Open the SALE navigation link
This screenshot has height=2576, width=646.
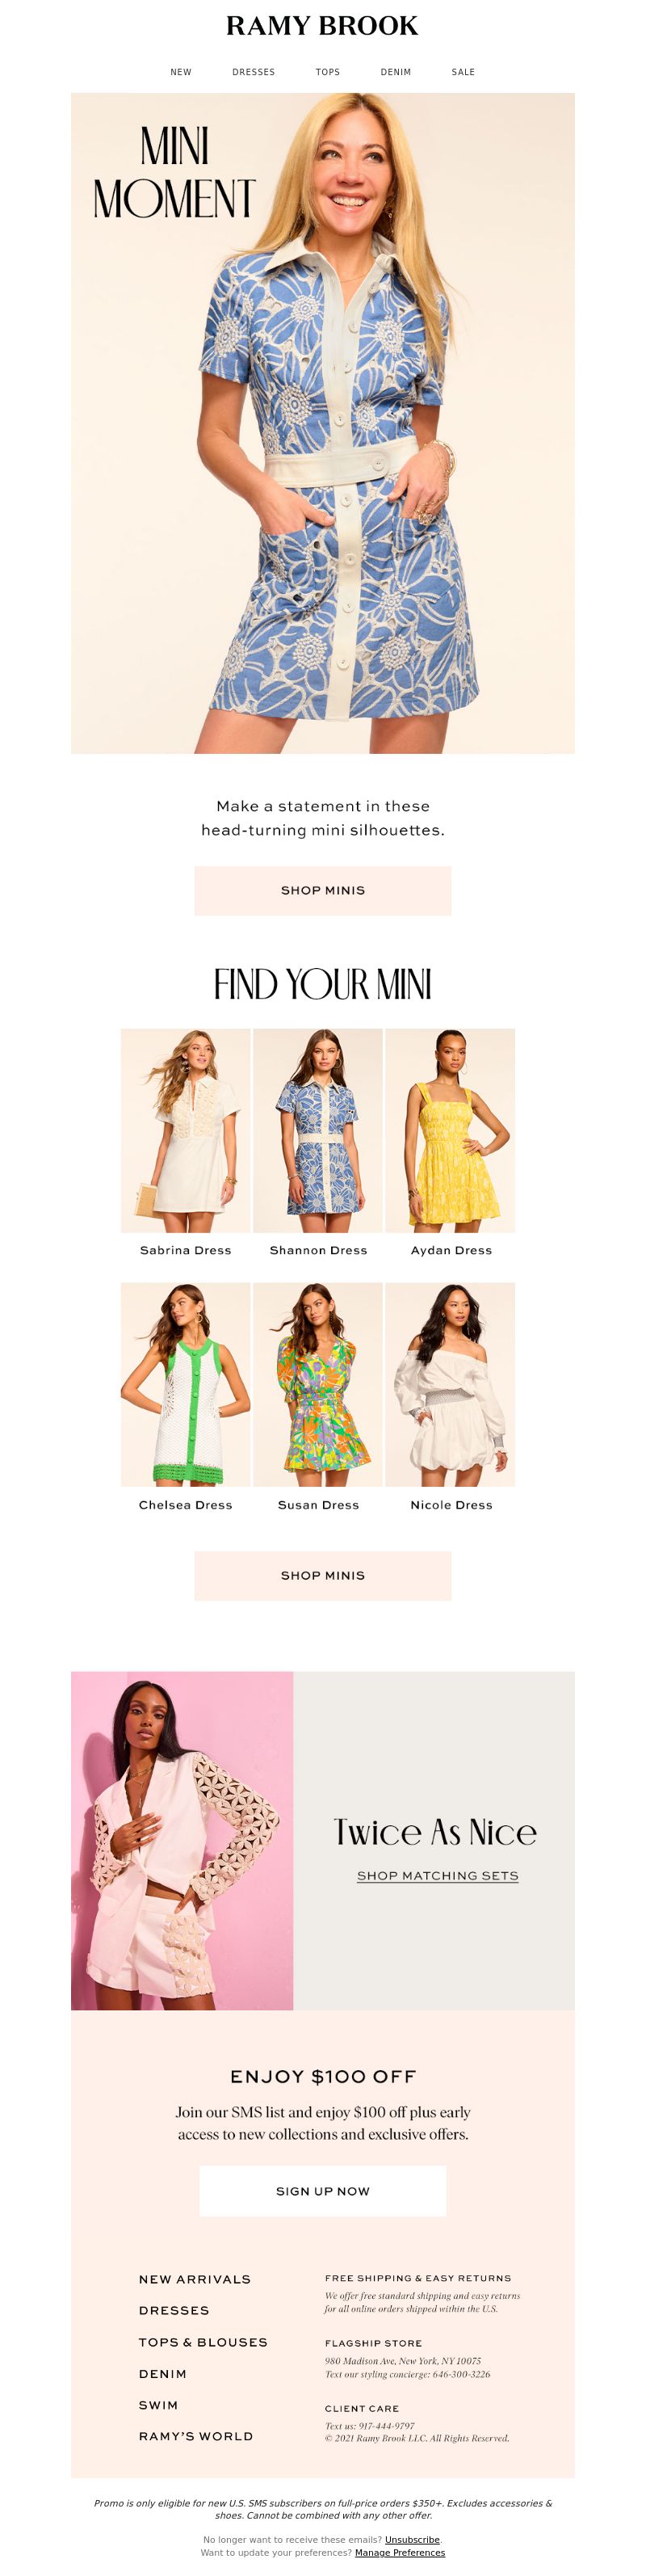(463, 72)
